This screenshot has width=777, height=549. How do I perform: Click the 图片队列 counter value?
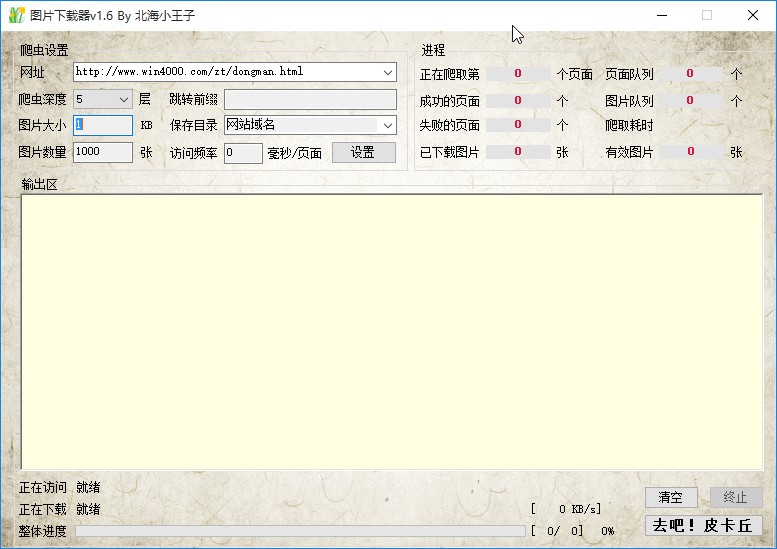point(690,101)
